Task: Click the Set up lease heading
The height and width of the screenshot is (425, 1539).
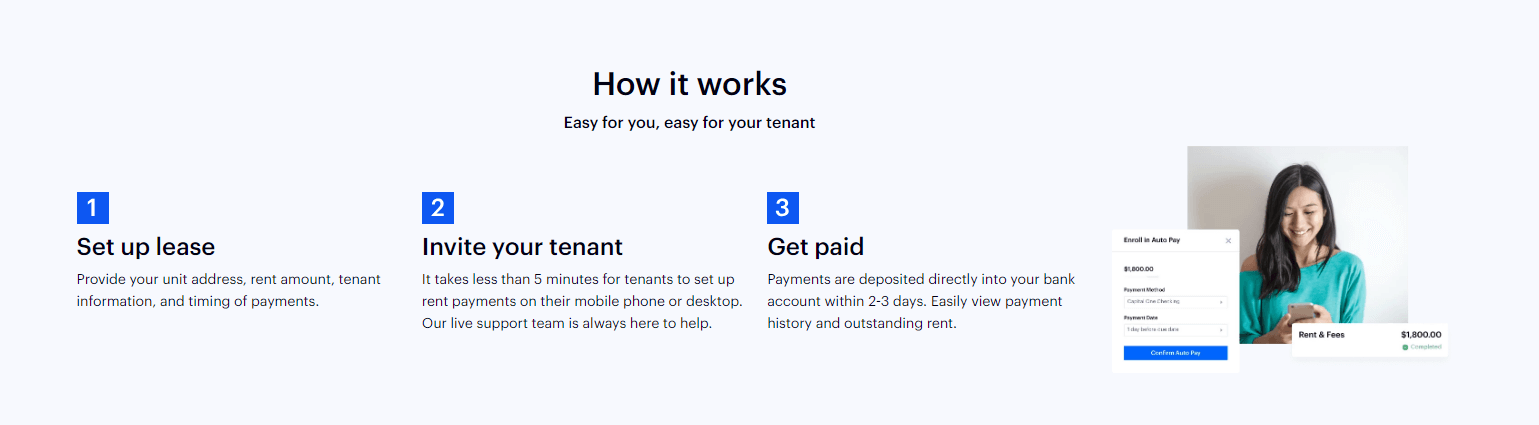Action: tap(146, 247)
